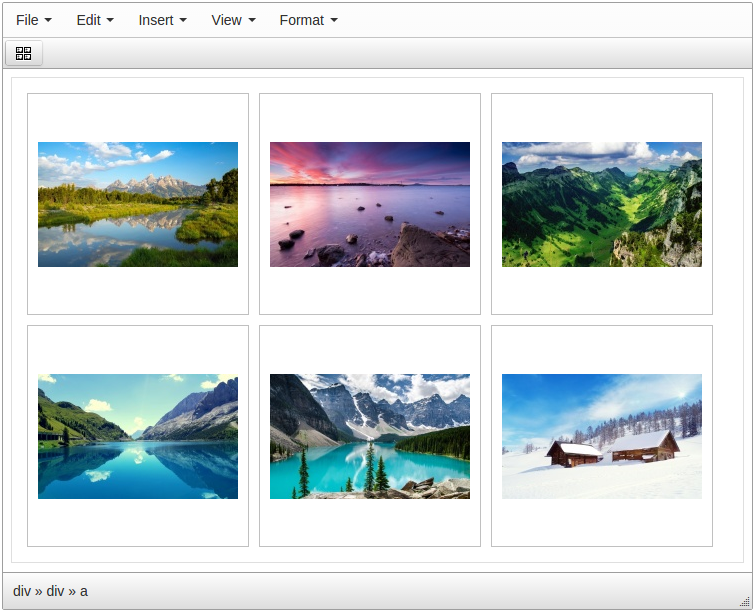
Task: Expand the Insert dropdown menu
Action: click(x=162, y=20)
